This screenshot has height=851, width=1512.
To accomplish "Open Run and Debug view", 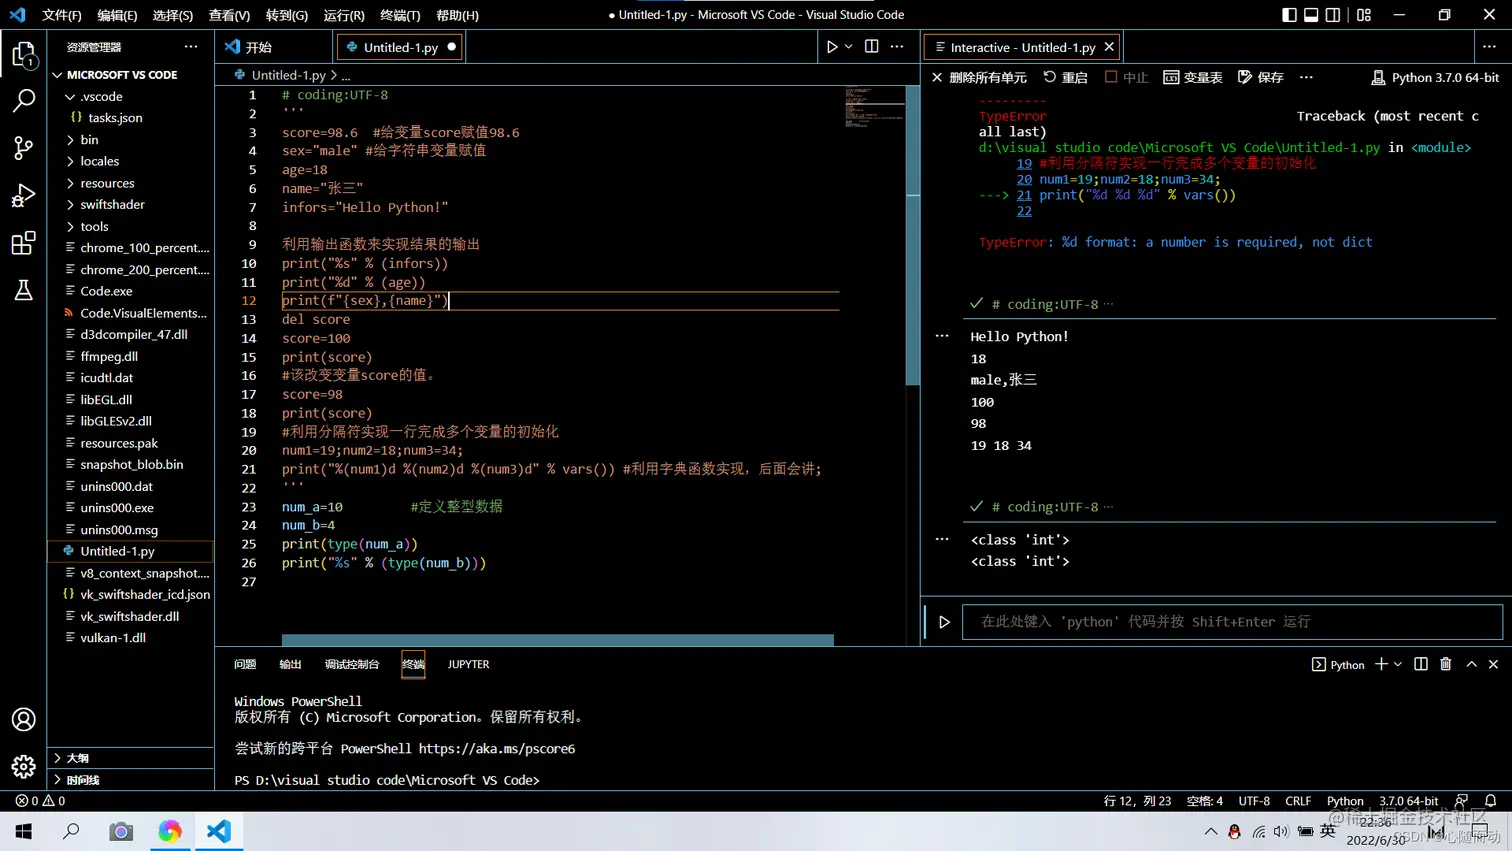I will click(23, 195).
